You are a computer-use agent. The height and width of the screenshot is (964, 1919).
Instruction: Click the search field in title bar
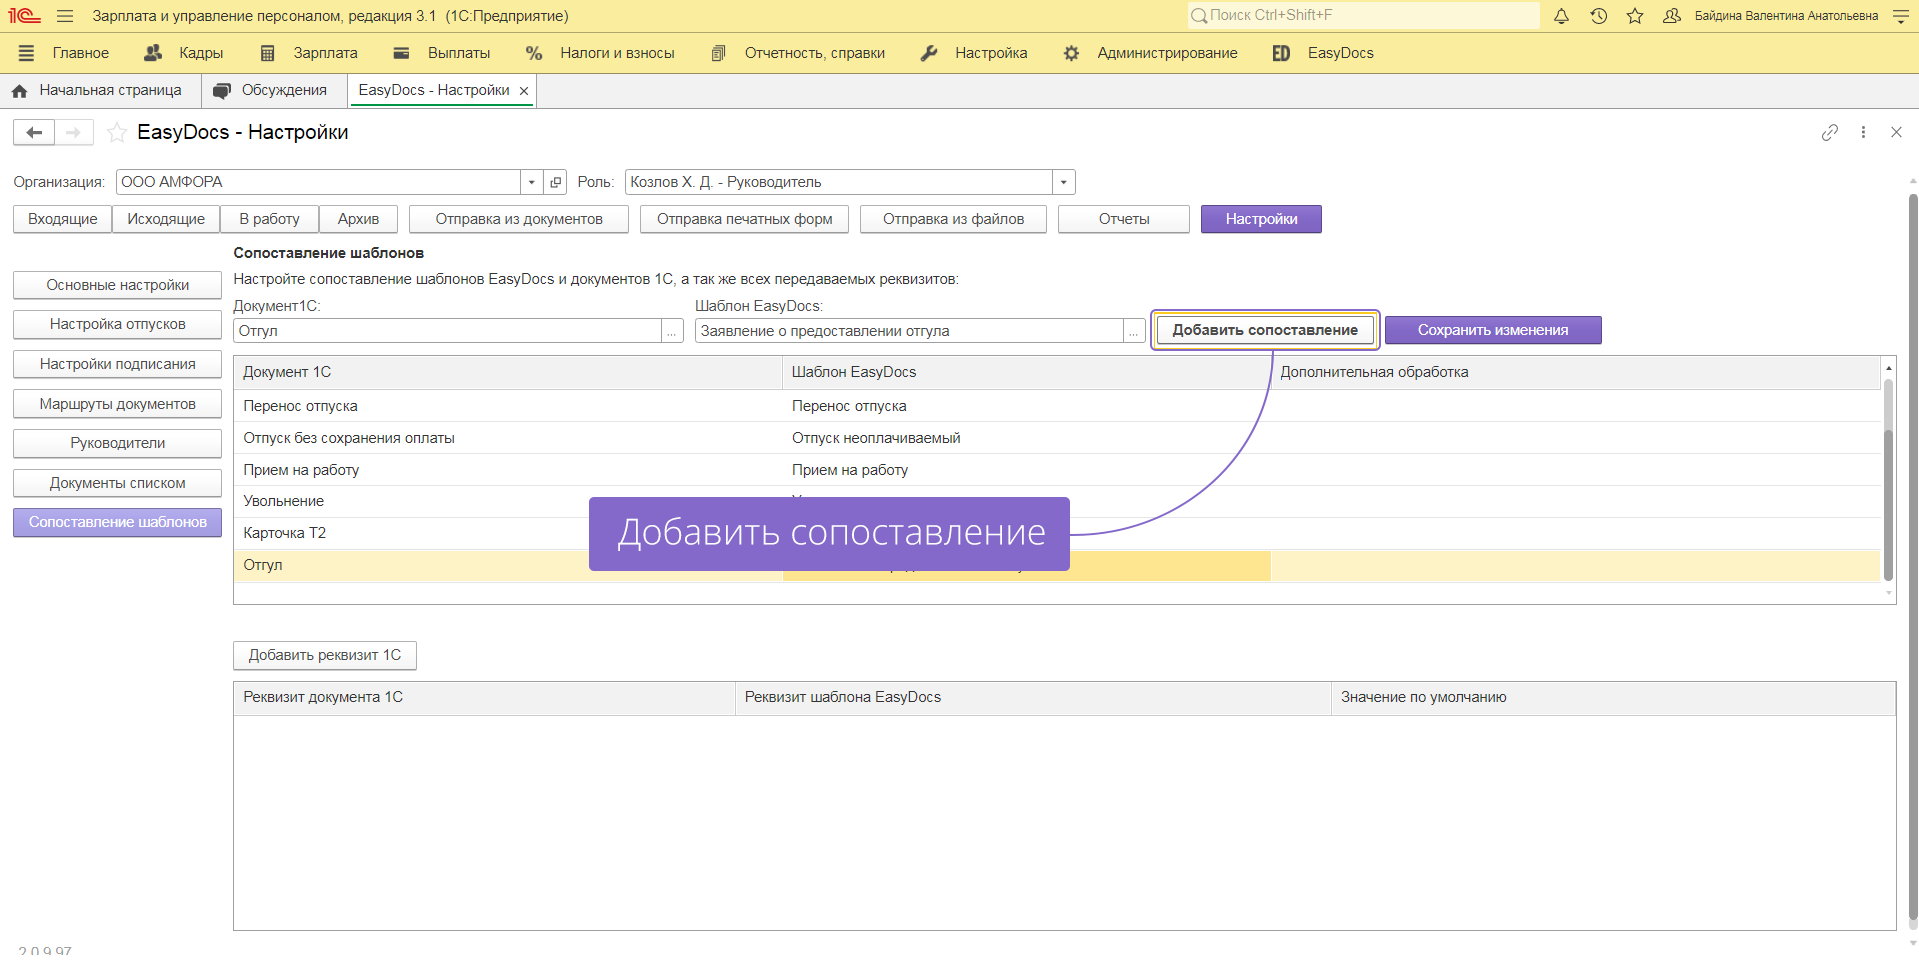point(1365,15)
